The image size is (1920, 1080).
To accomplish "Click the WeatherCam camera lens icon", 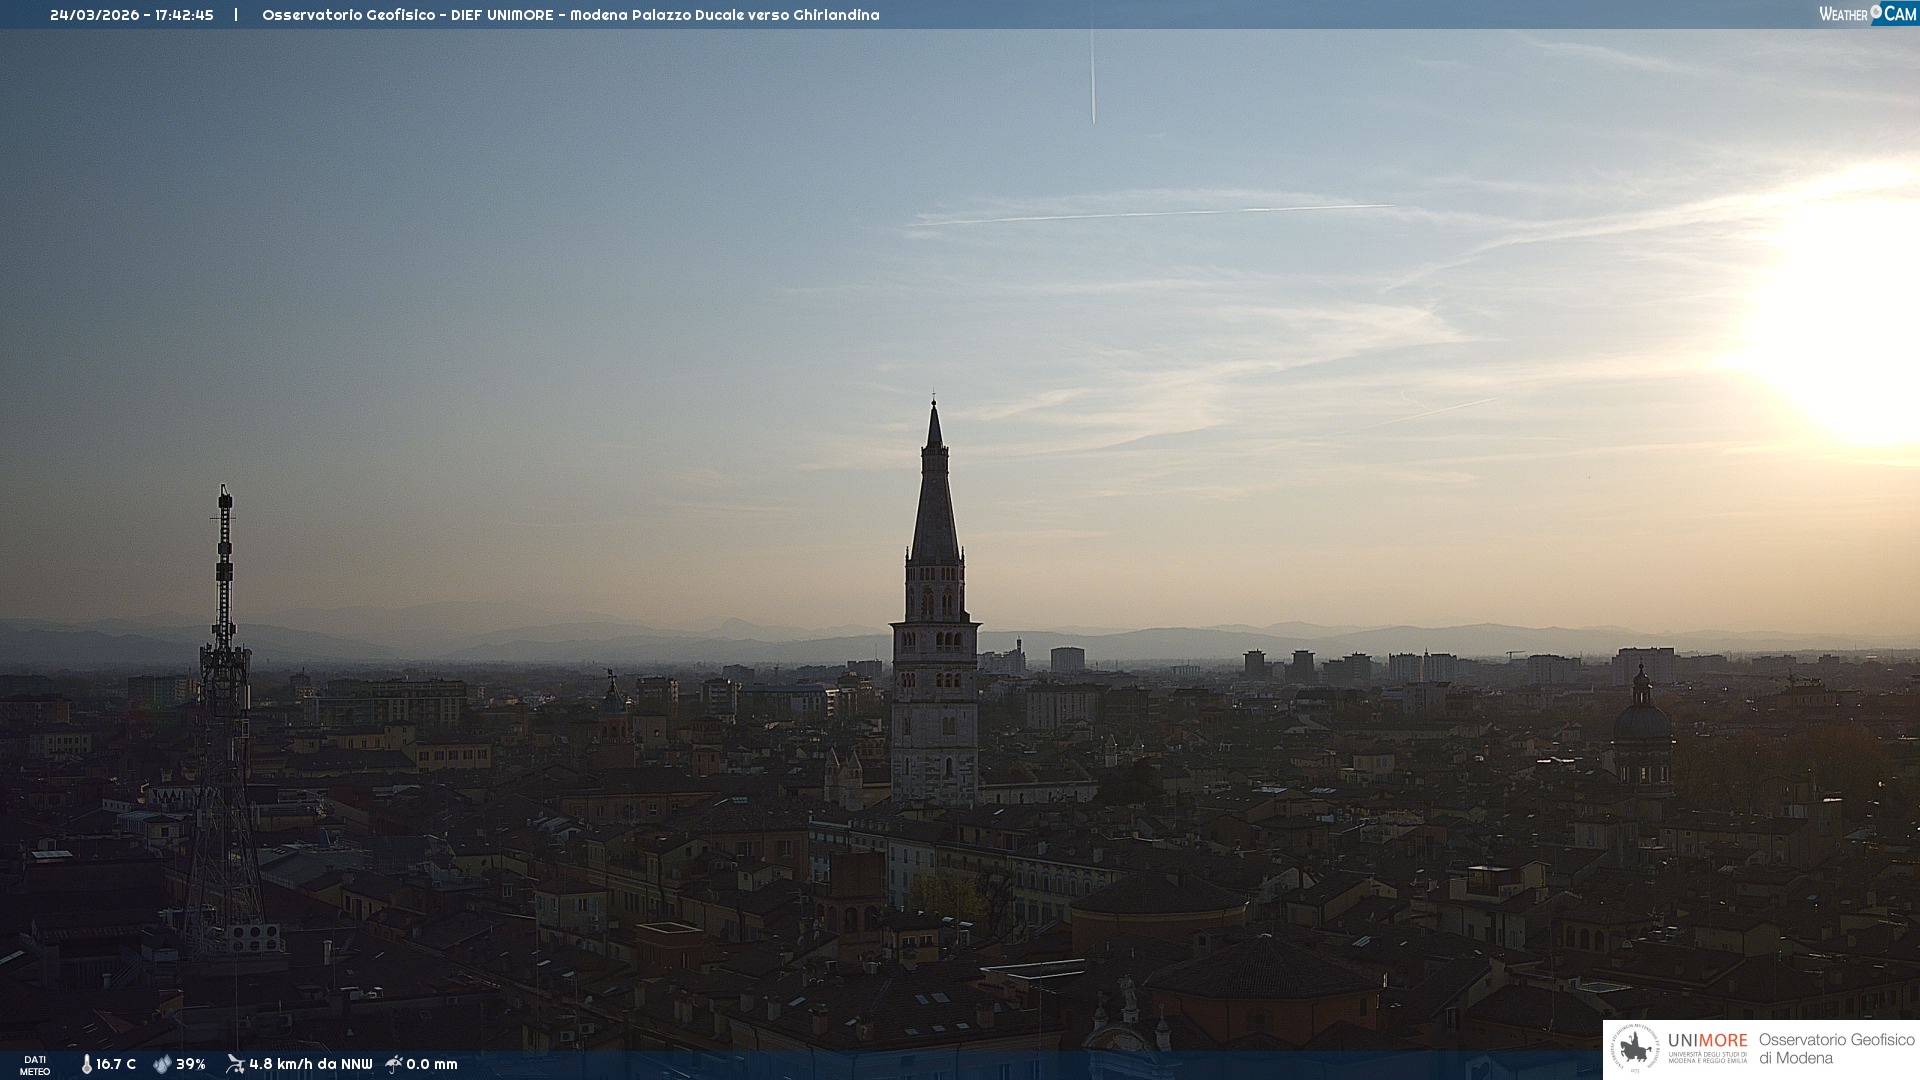I will pos(1876,12).
